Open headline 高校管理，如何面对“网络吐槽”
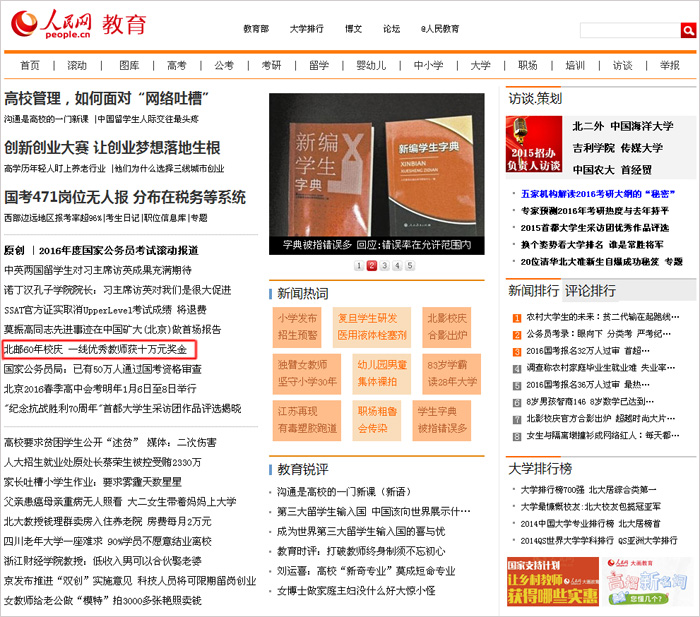Screen dimensions: 700x617 coord(106,99)
